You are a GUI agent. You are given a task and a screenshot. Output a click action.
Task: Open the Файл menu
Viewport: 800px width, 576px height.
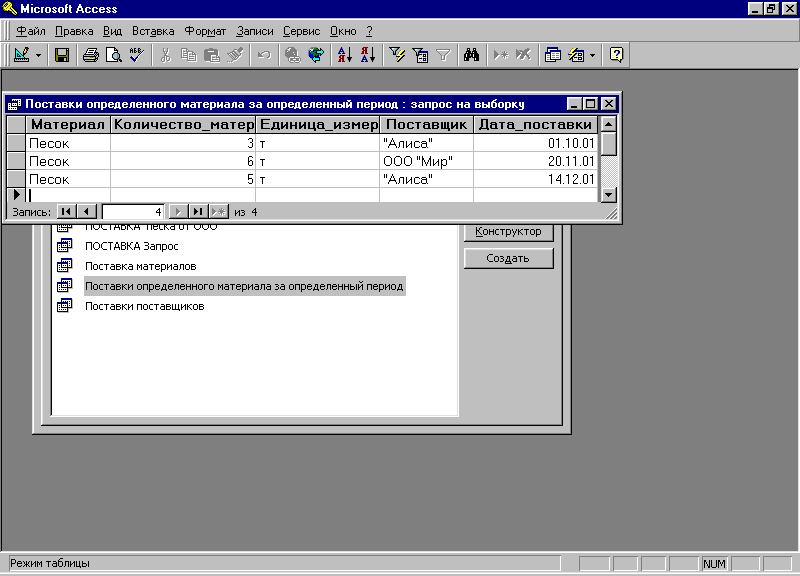click(31, 31)
